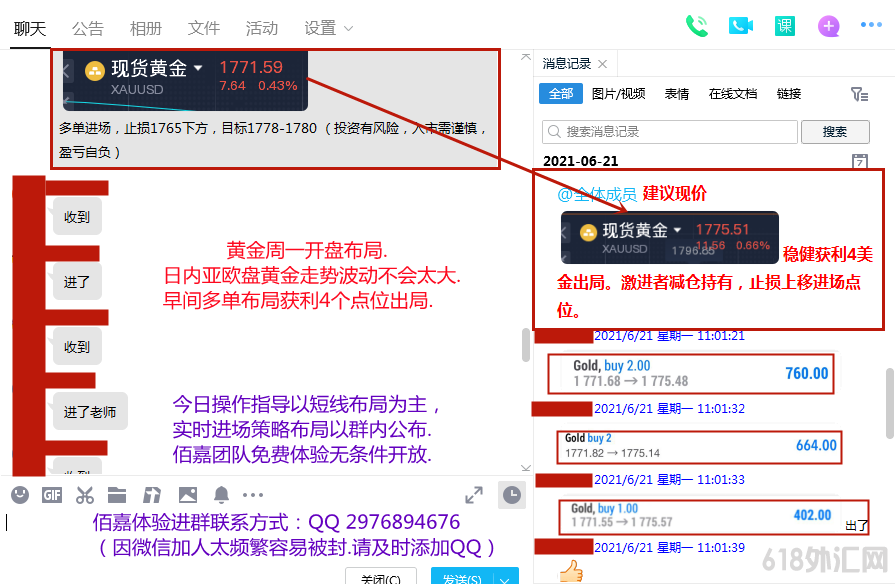Click the GIF animation icon
This screenshot has width=895, height=584.
click(x=51, y=495)
